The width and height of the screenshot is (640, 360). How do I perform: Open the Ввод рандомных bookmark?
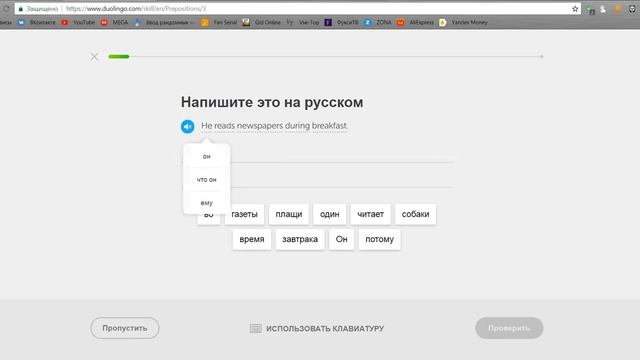(x=164, y=22)
